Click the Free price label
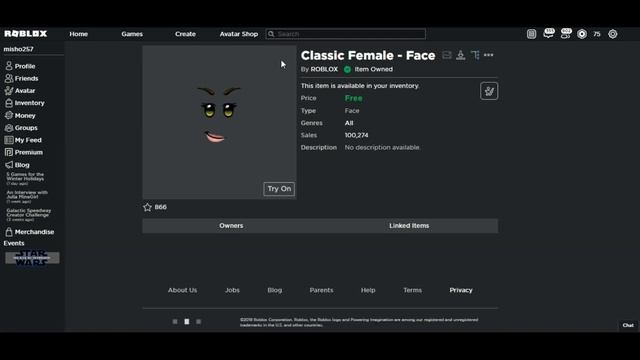640x360 pixels. [353, 98]
